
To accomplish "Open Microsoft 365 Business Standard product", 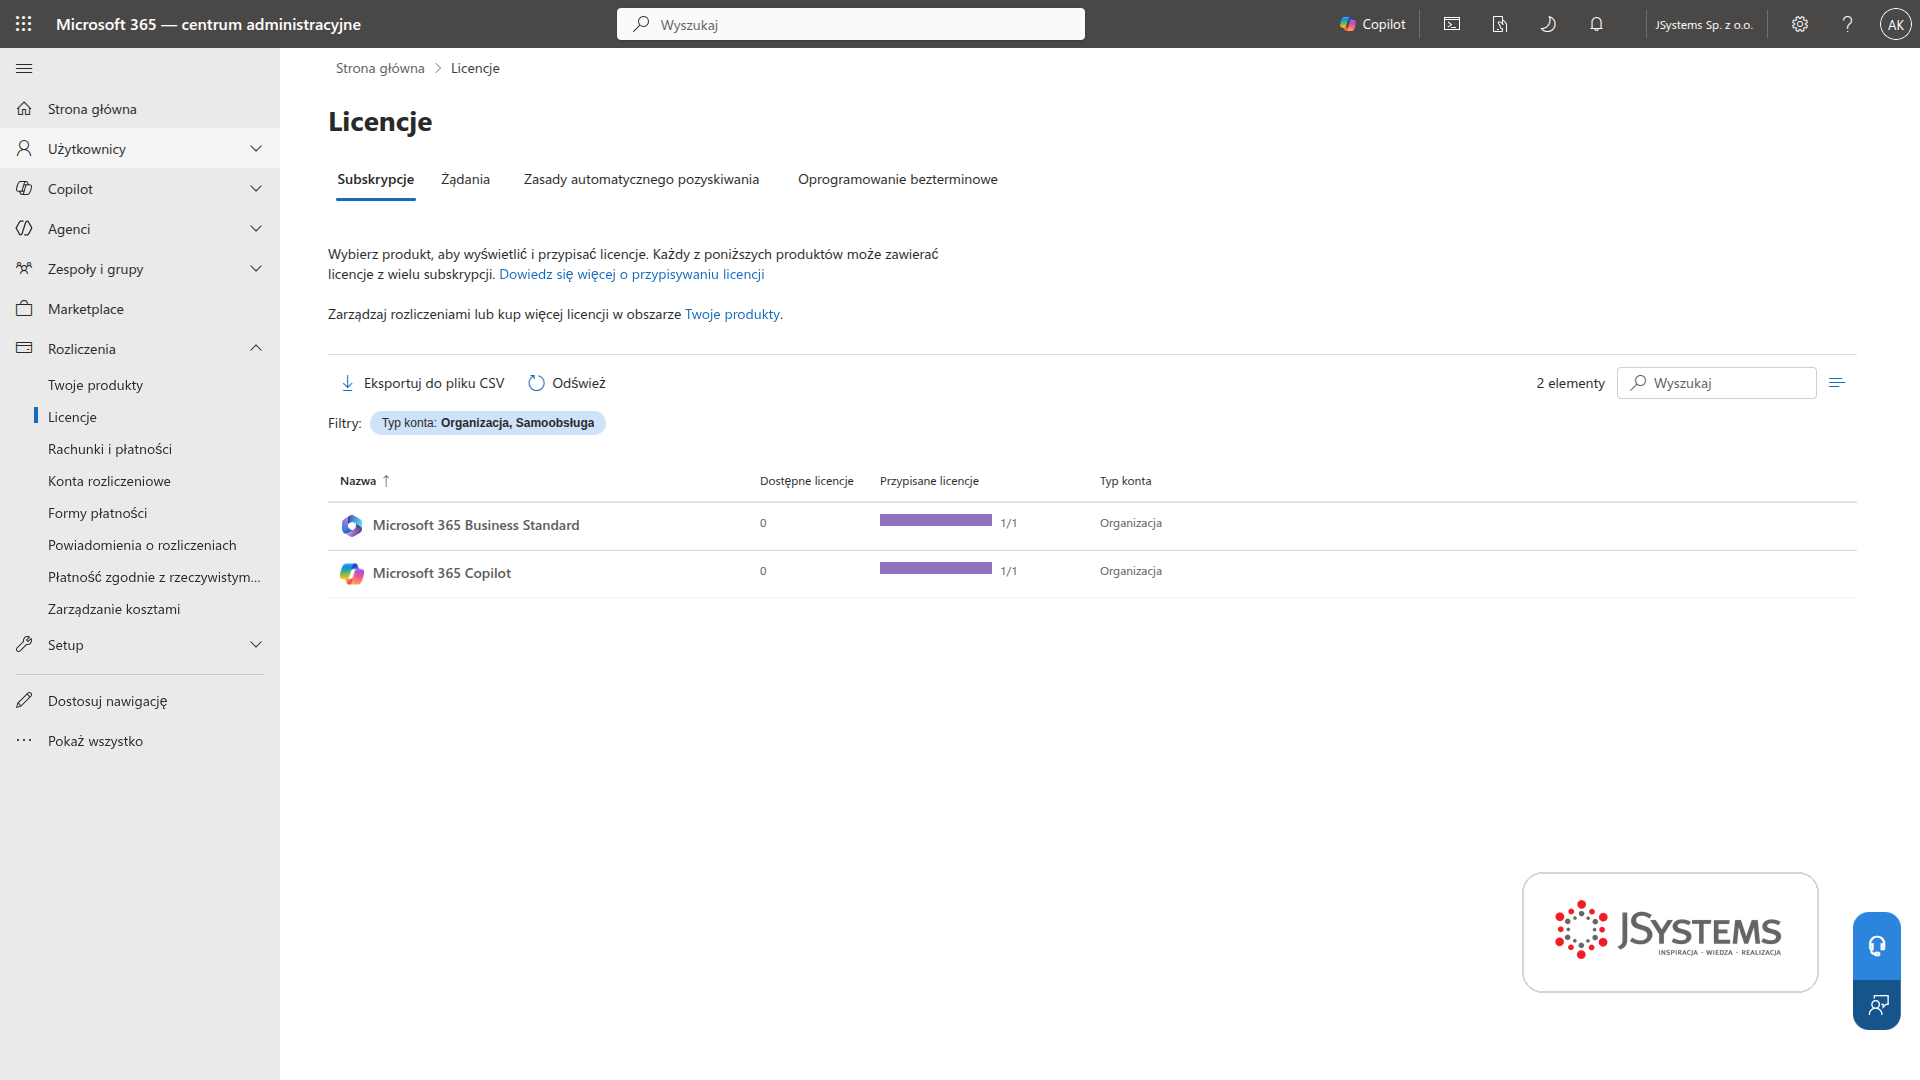I will 476,525.
